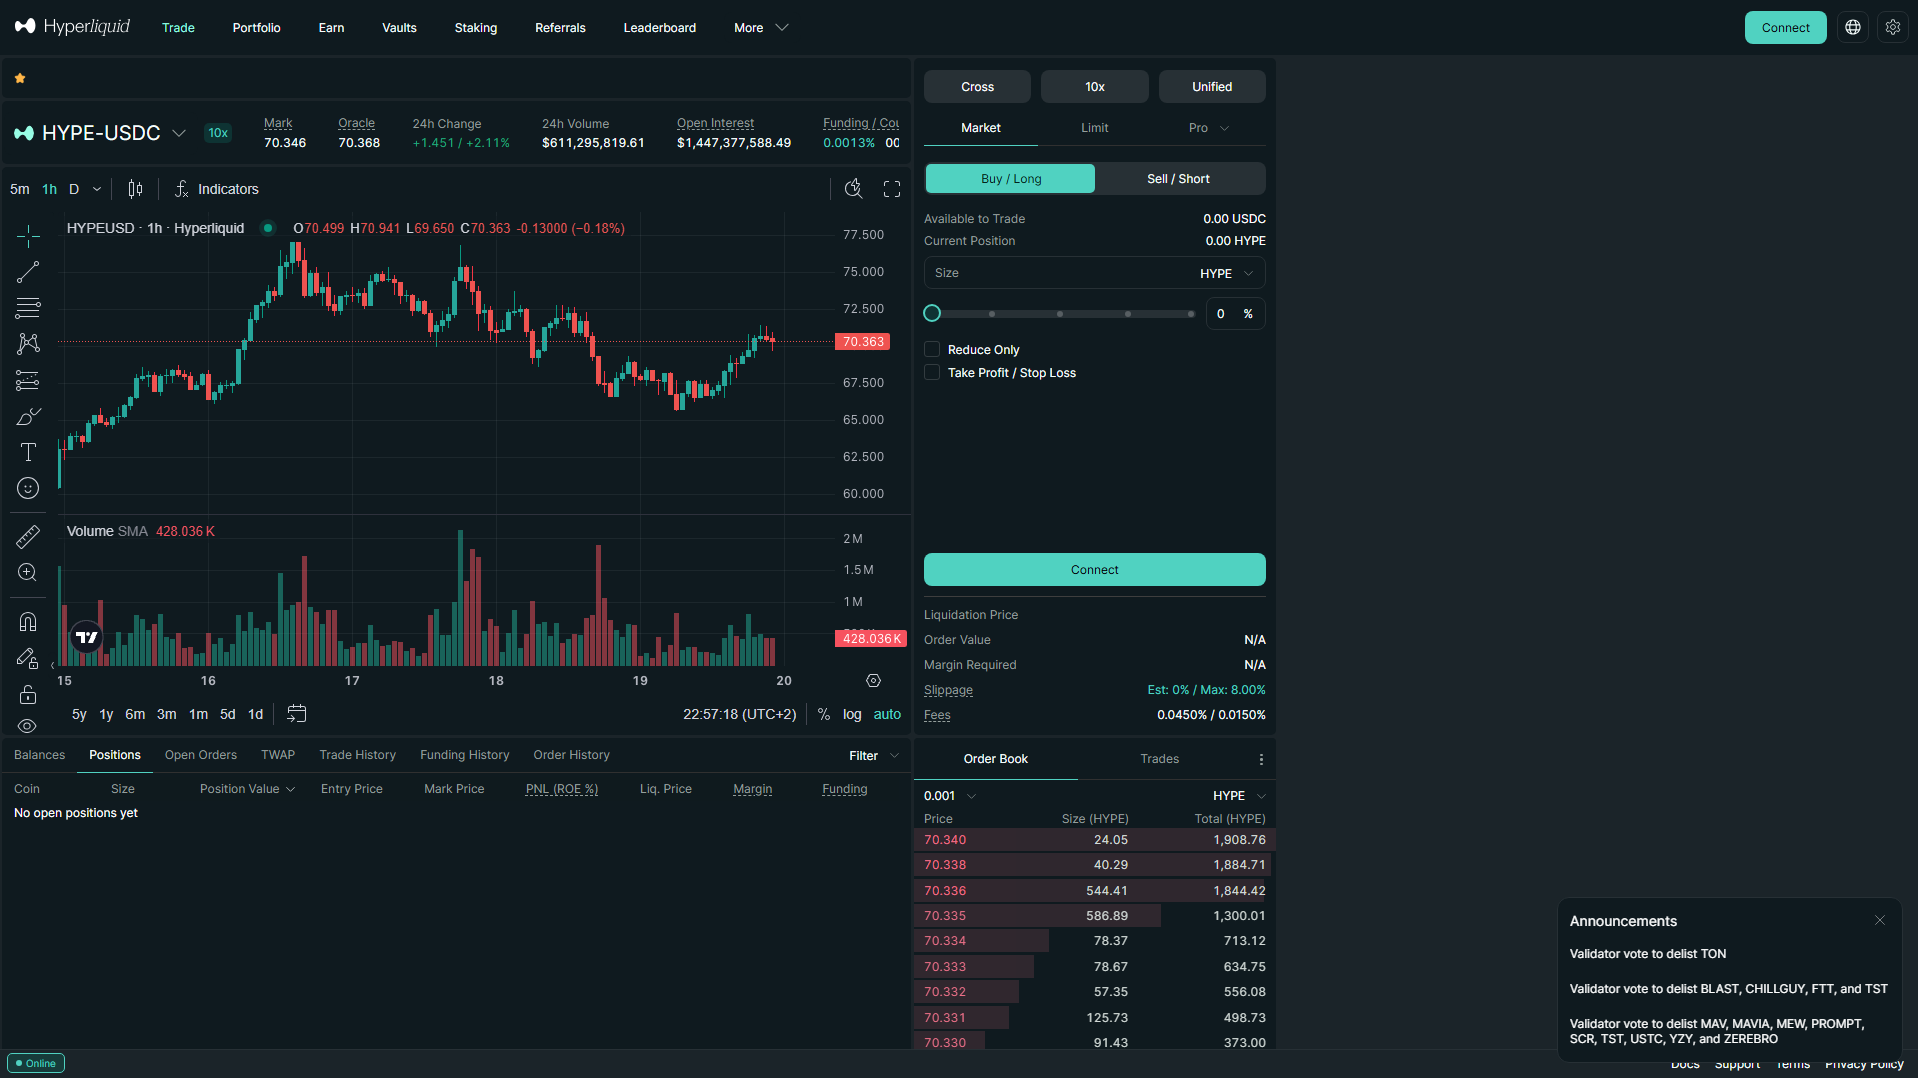Select the zoom in tool
The image size is (1918, 1078).
[28, 573]
